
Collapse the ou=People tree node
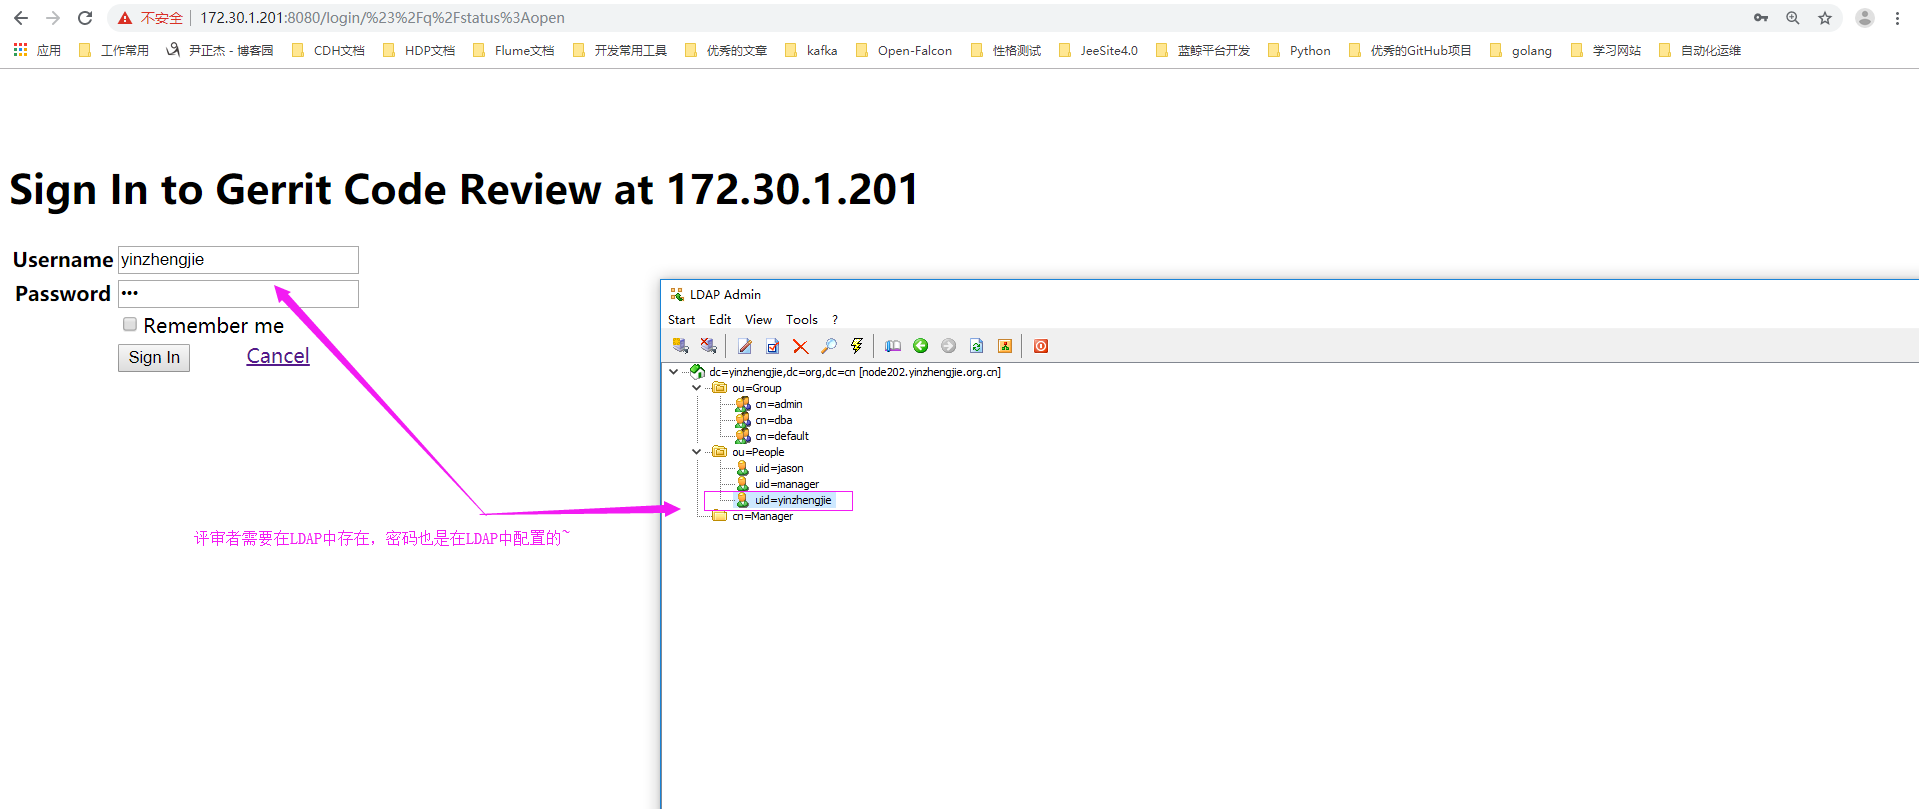click(697, 452)
